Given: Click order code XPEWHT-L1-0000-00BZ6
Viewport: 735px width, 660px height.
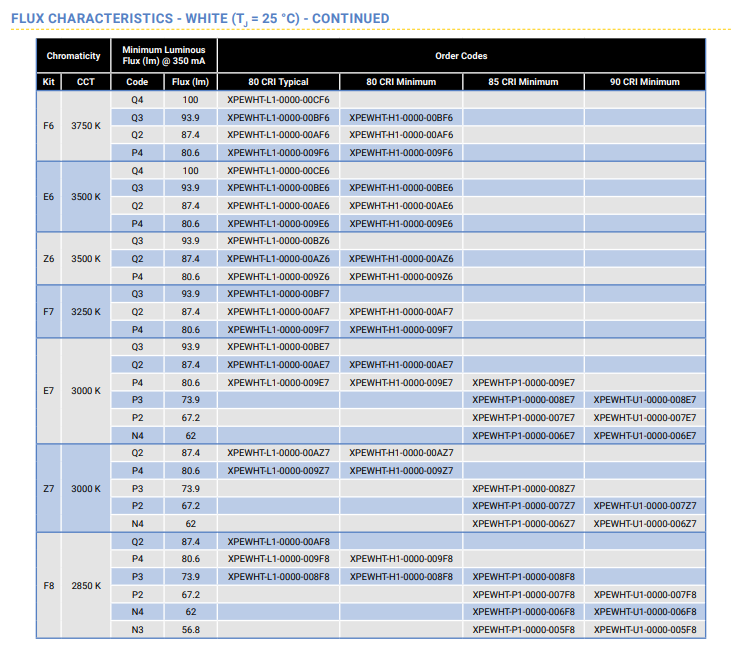Looking at the screenshot, I should point(278,241).
